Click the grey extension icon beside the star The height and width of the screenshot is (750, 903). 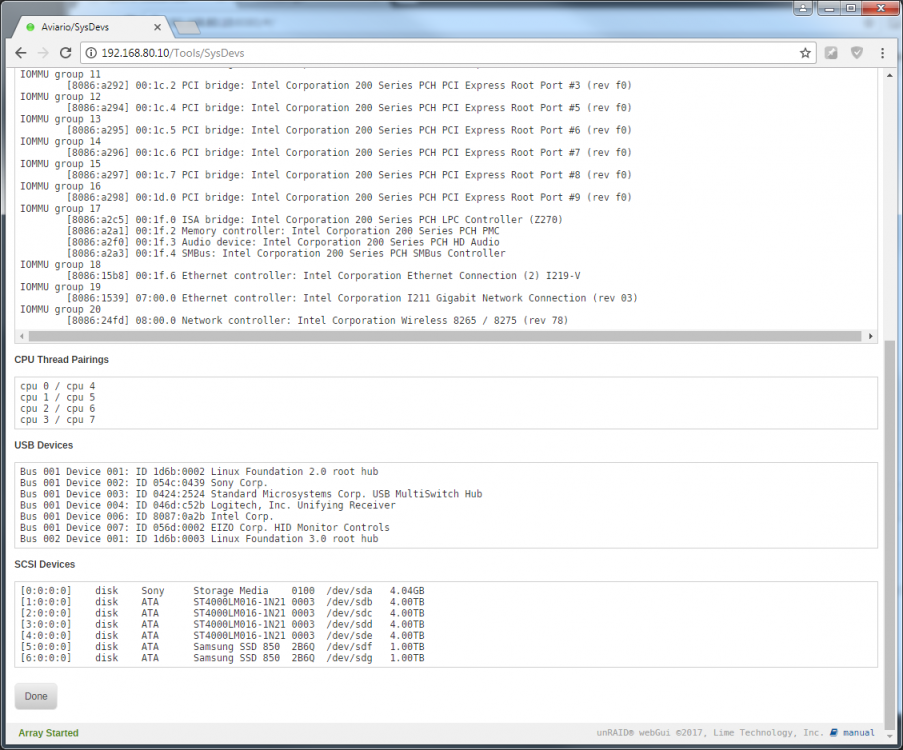coord(831,53)
